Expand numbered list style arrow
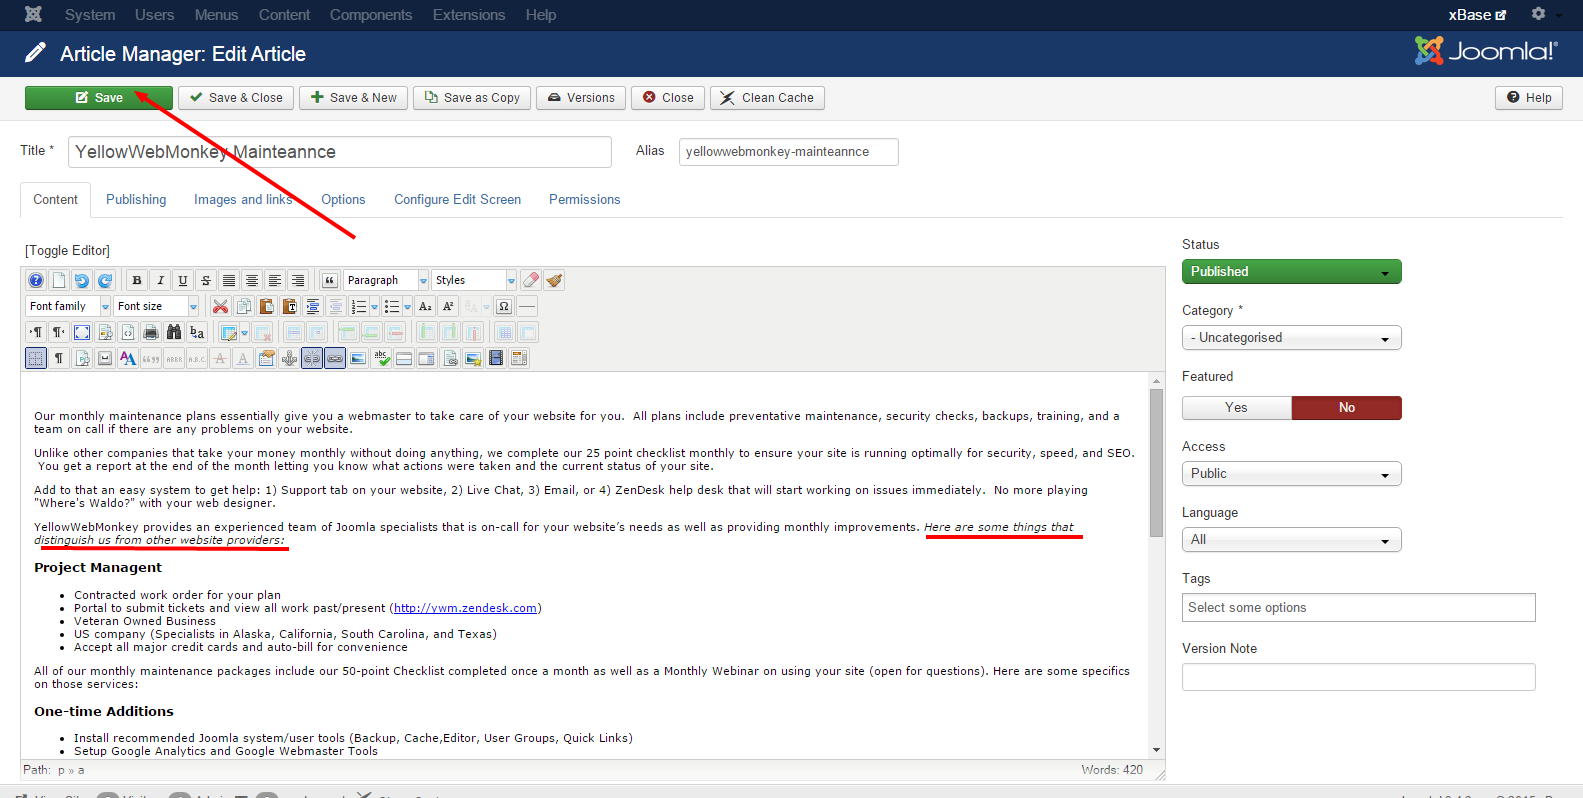Image resolution: width=1583 pixels, height=798 pixels. tap(374, 306)
